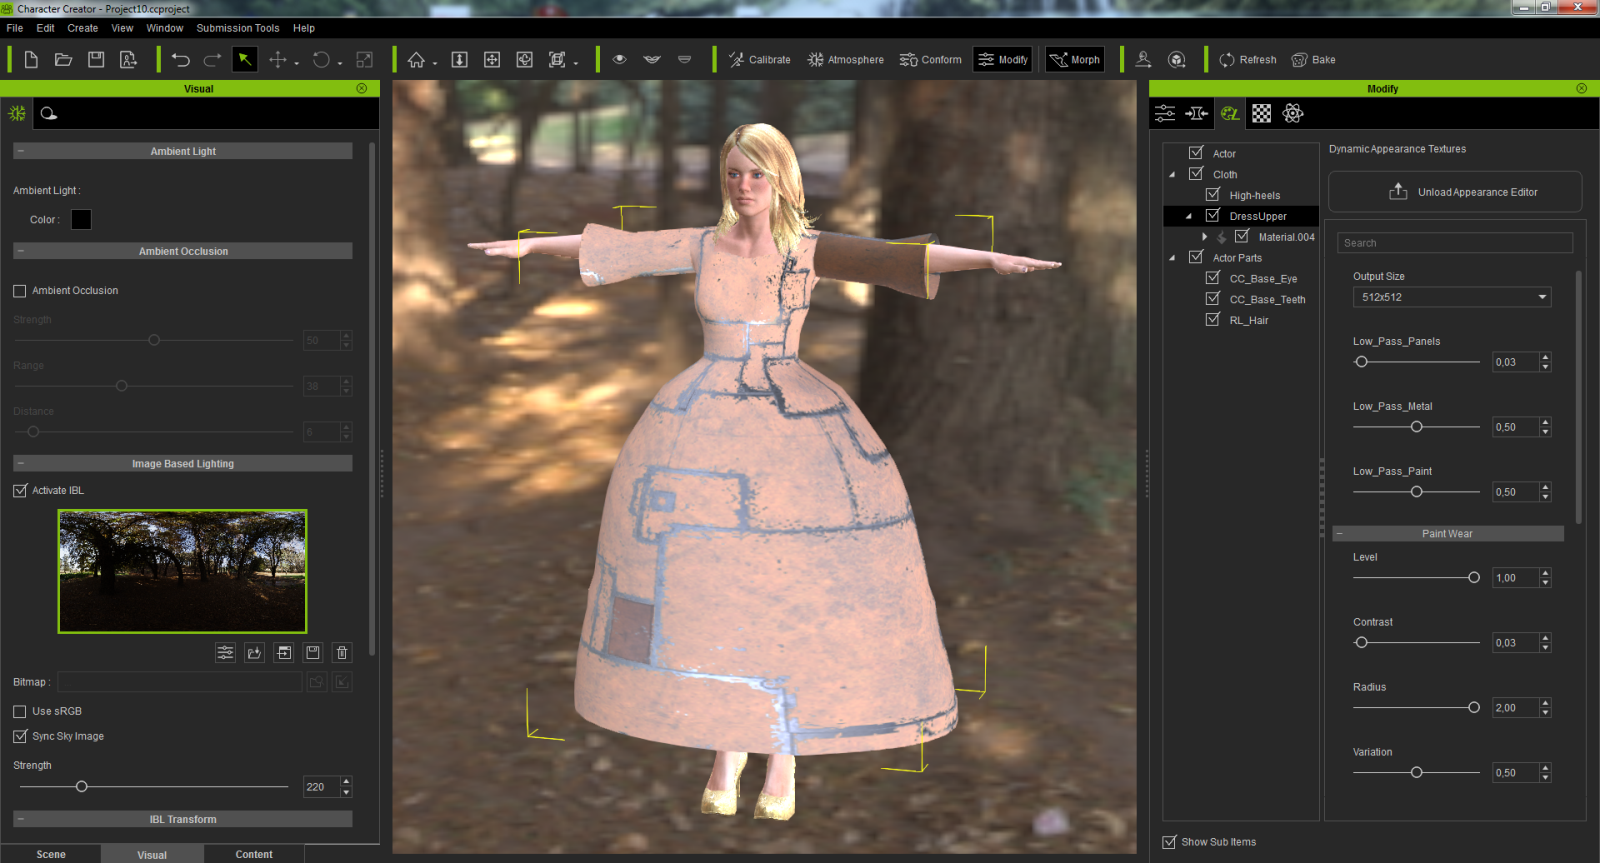Open the light settings icon in Visual panel

(49, 113)
